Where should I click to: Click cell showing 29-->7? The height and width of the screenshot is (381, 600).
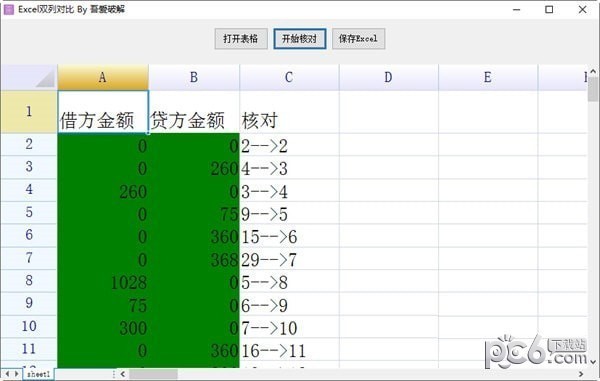[289, 258]
